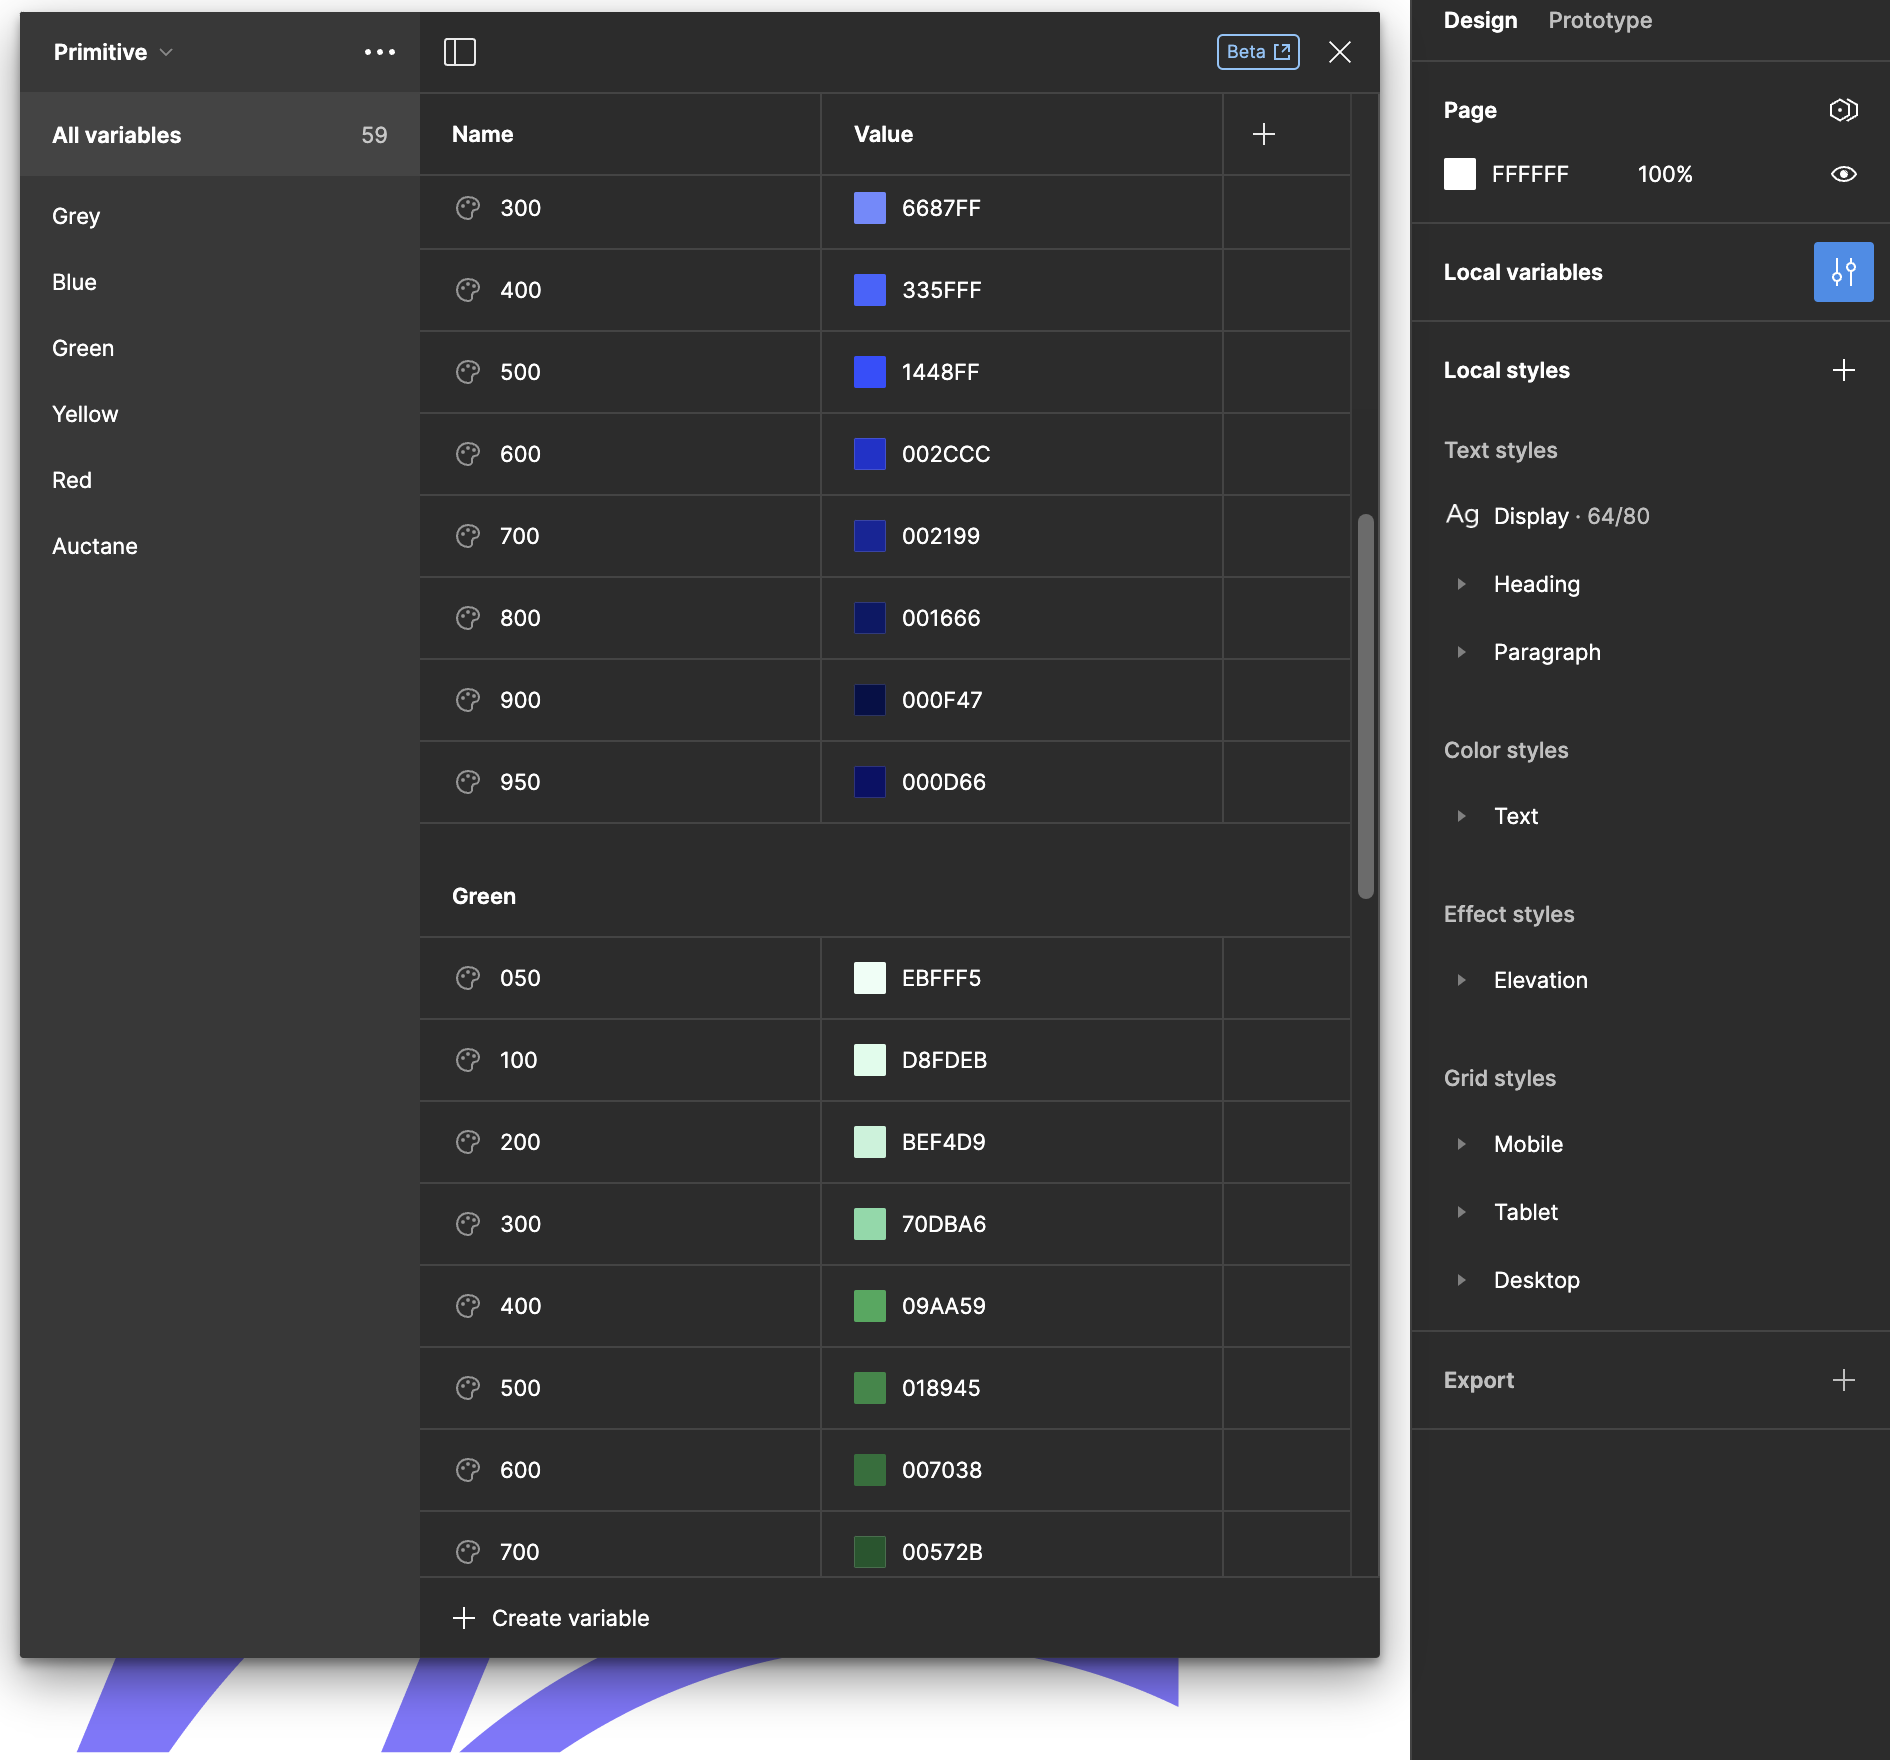
Task: Open the Beta feedback link
Action: click(x=1257, y=52)
